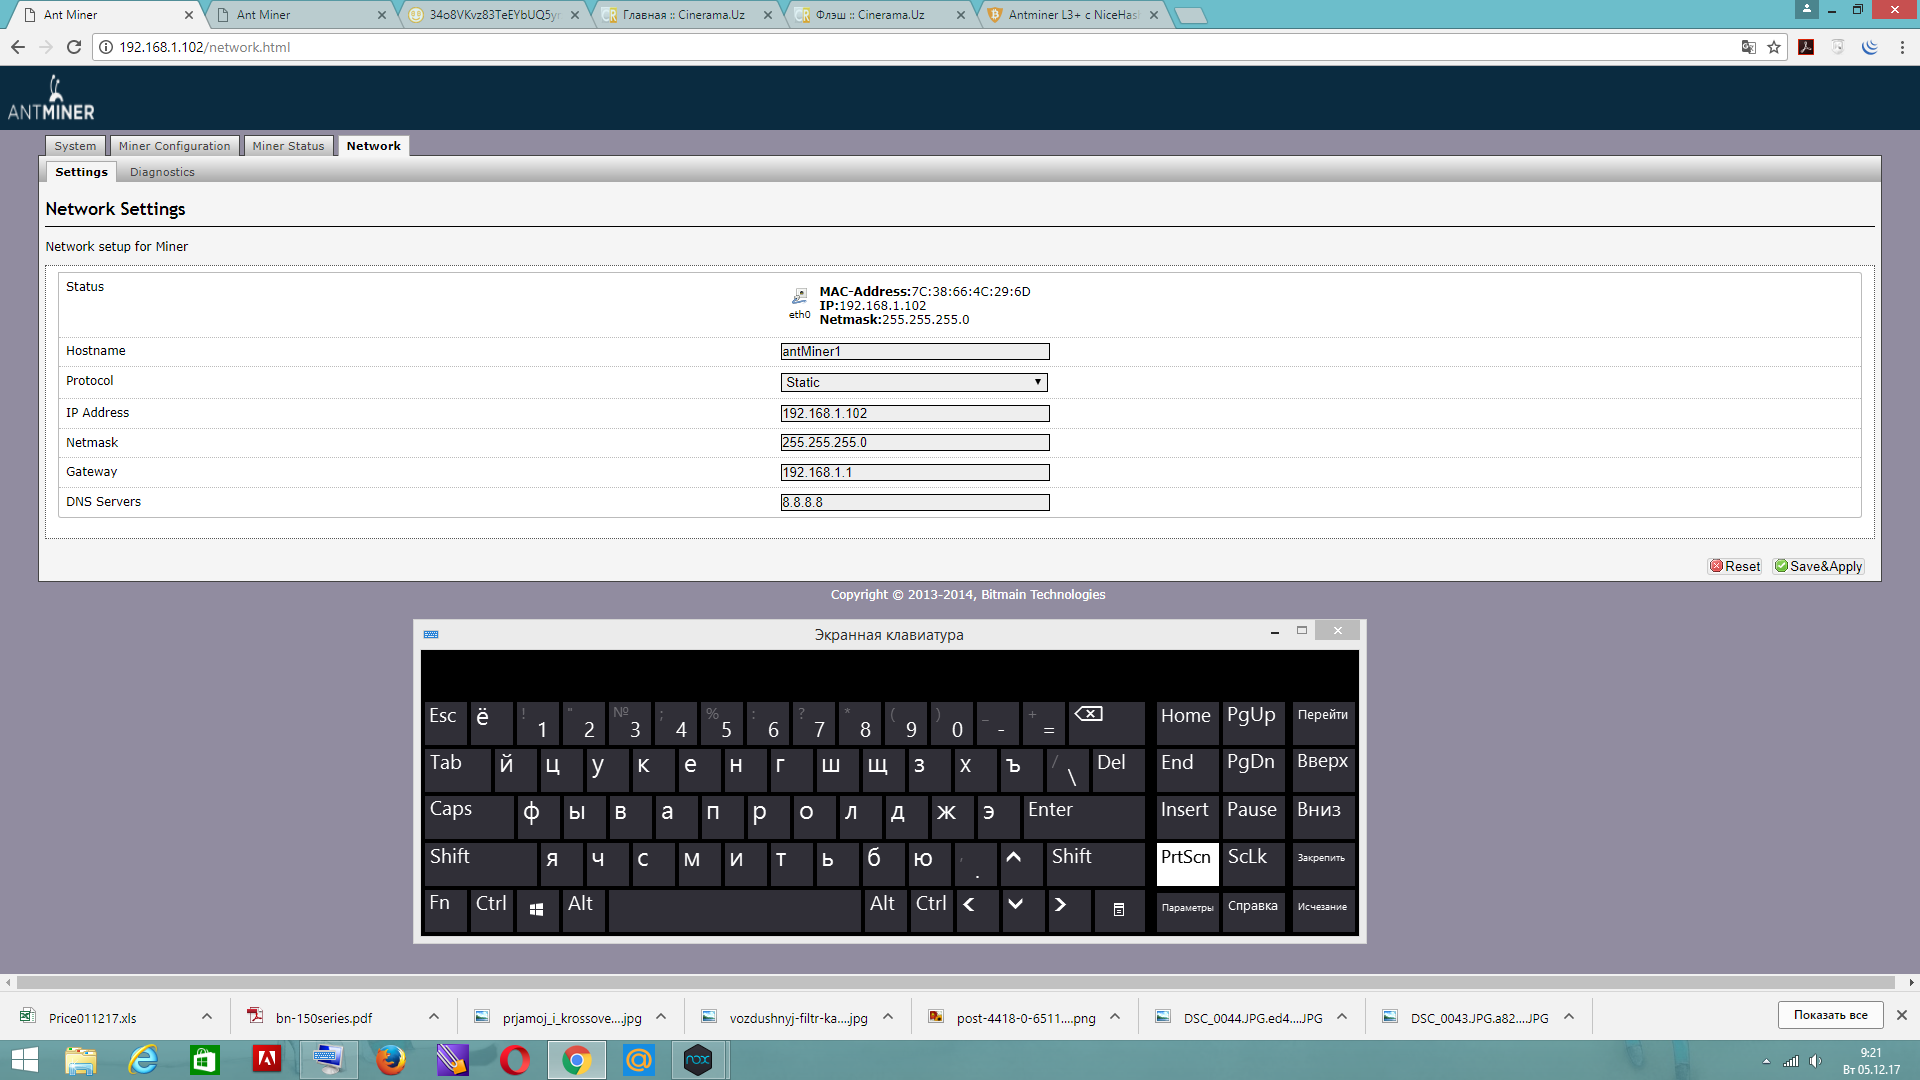Expand options for DSC_0044 JPG download
The image size is (1920, 1080).
pos(1342,1017)
